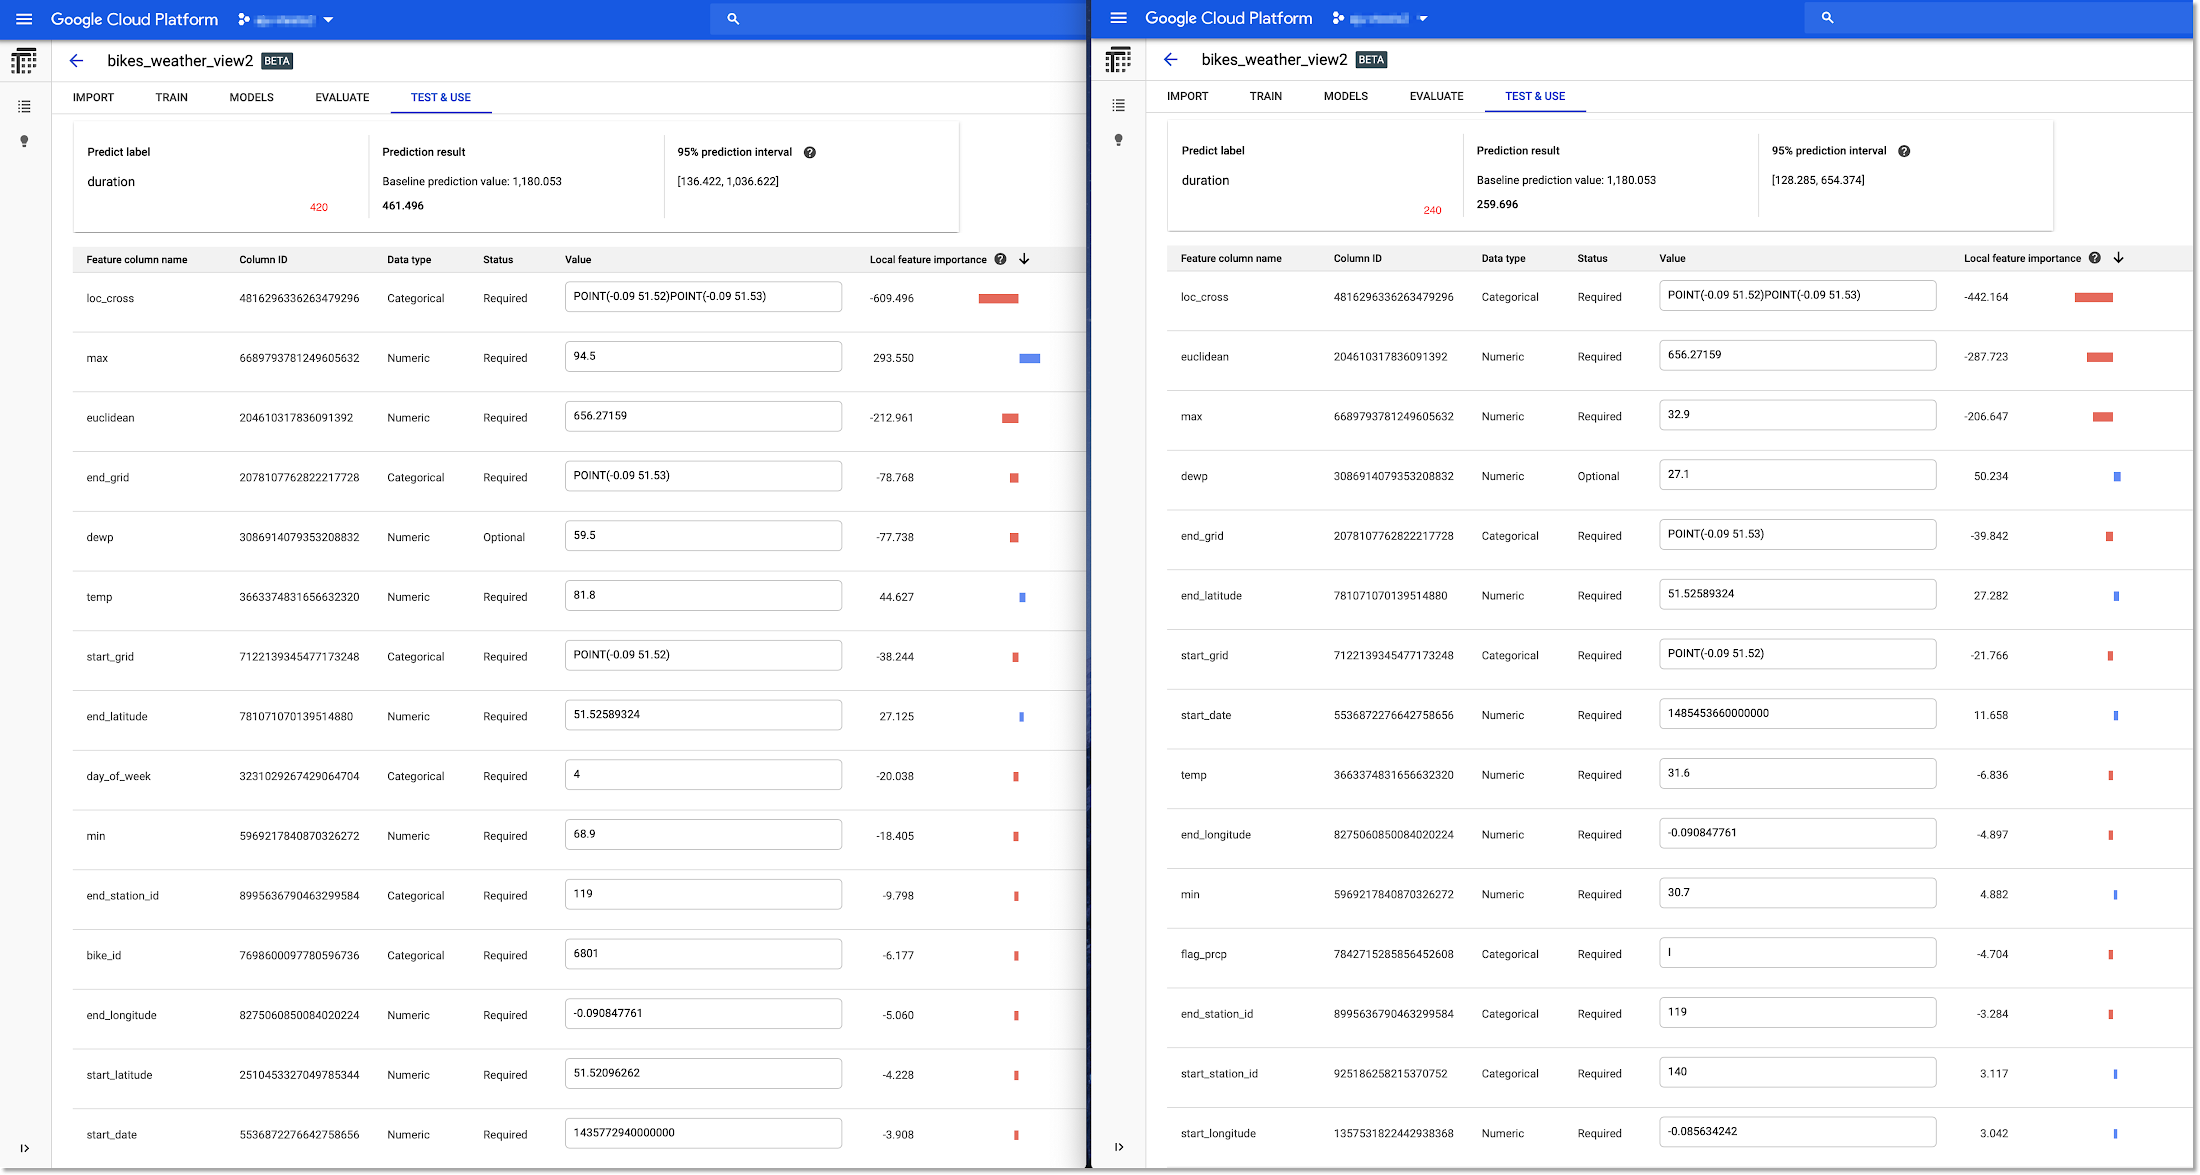Edit the dewp value field showing 27.1

pos(1798,475)
